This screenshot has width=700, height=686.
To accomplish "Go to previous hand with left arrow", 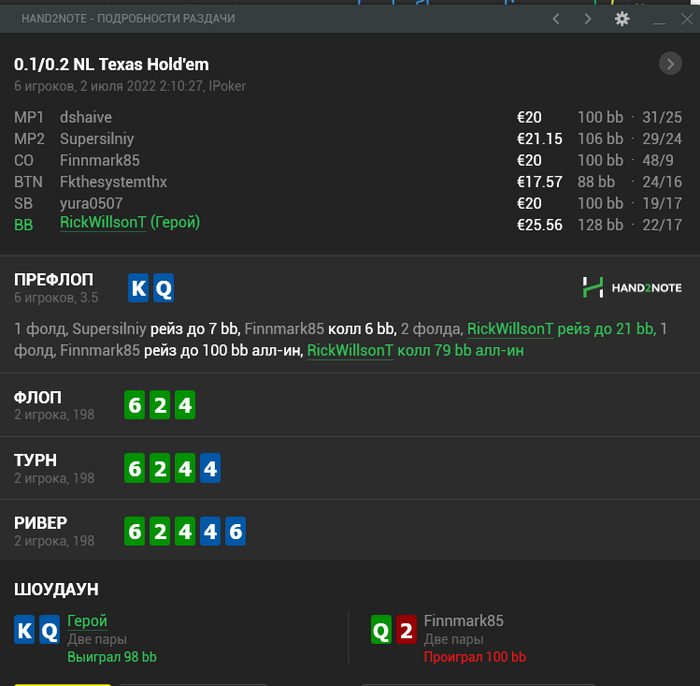I will [x=556, y=19].
